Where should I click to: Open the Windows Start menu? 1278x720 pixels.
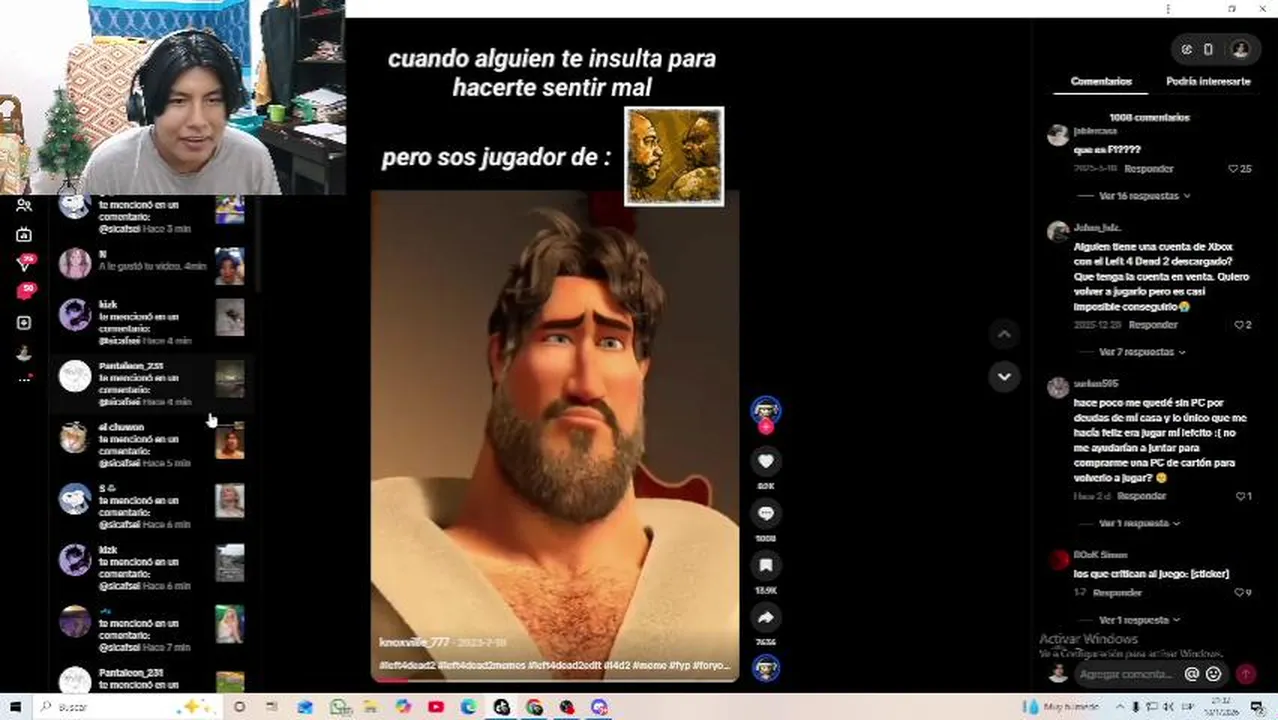(15, 707)
